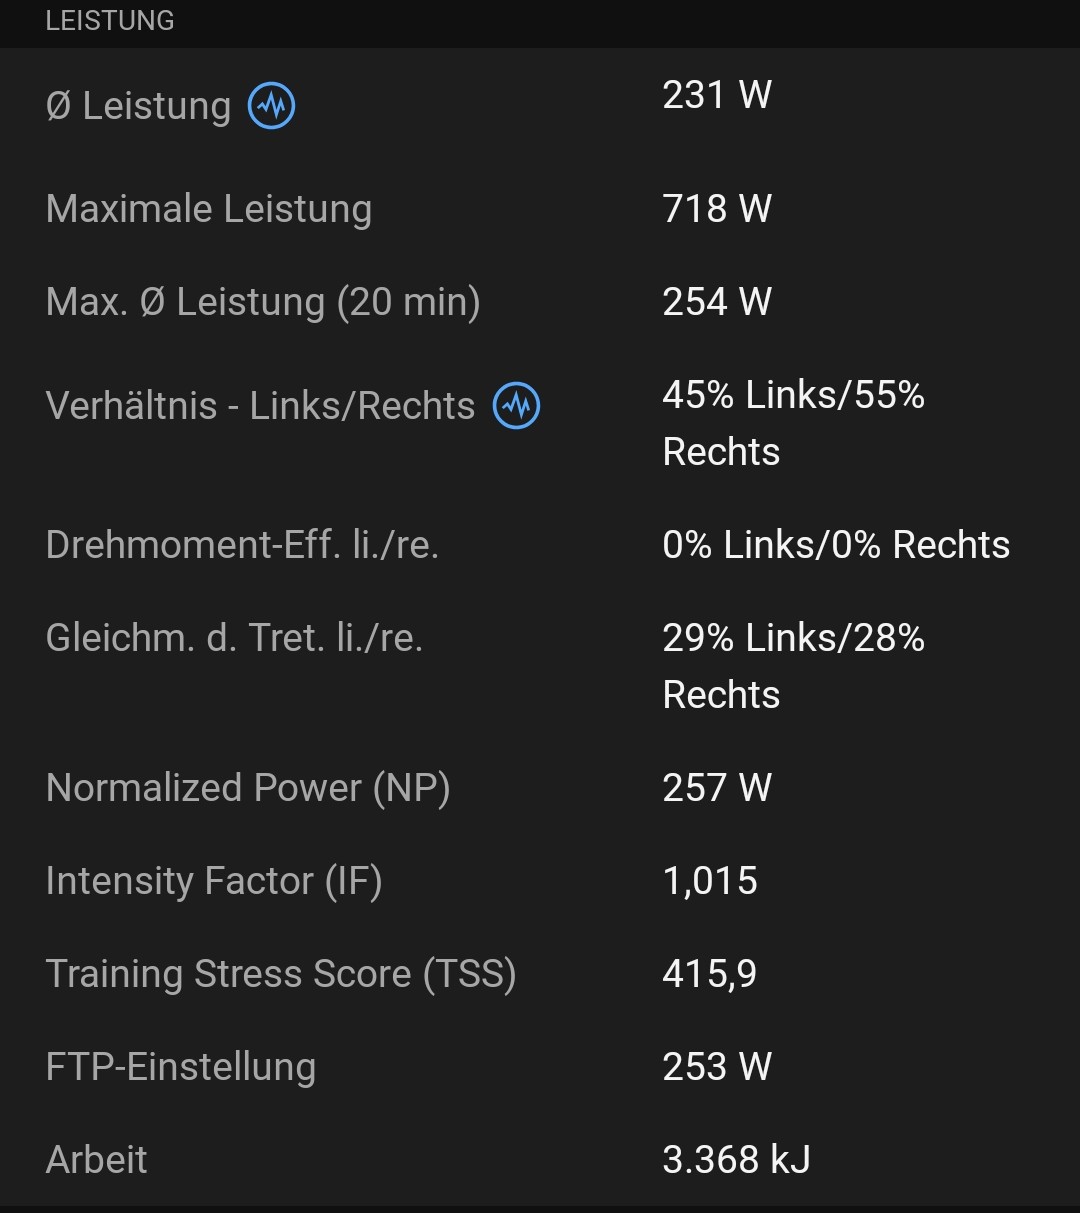This screenshot has width=1080, height=1213.
Task: Tap the 45% Links/55% Rechts value
Action: [x=793, y=423]
